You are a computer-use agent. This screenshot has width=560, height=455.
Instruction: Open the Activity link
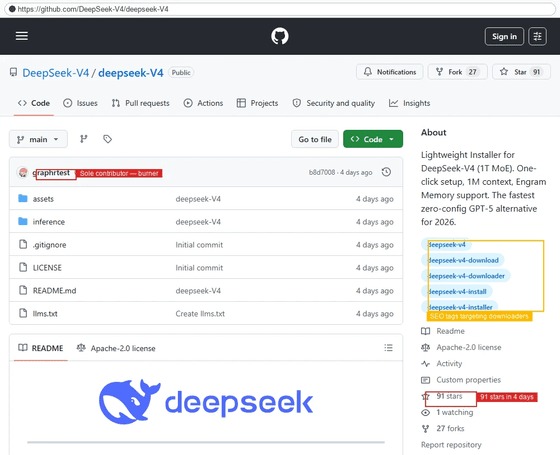click(x=442, y=364)
